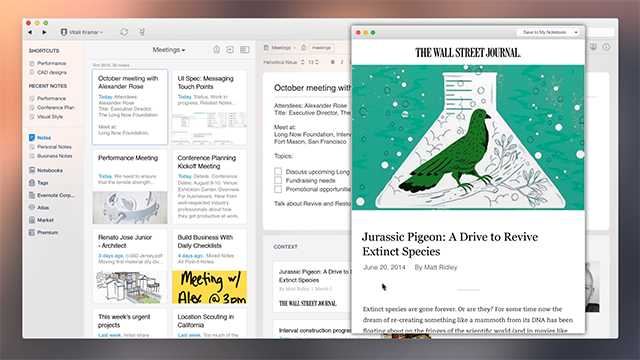Image resolution: width=640 pixels, height=360 pixels.
Task: Open the Jurassic Pigeon related article in Context
Action: click(312, 287)
